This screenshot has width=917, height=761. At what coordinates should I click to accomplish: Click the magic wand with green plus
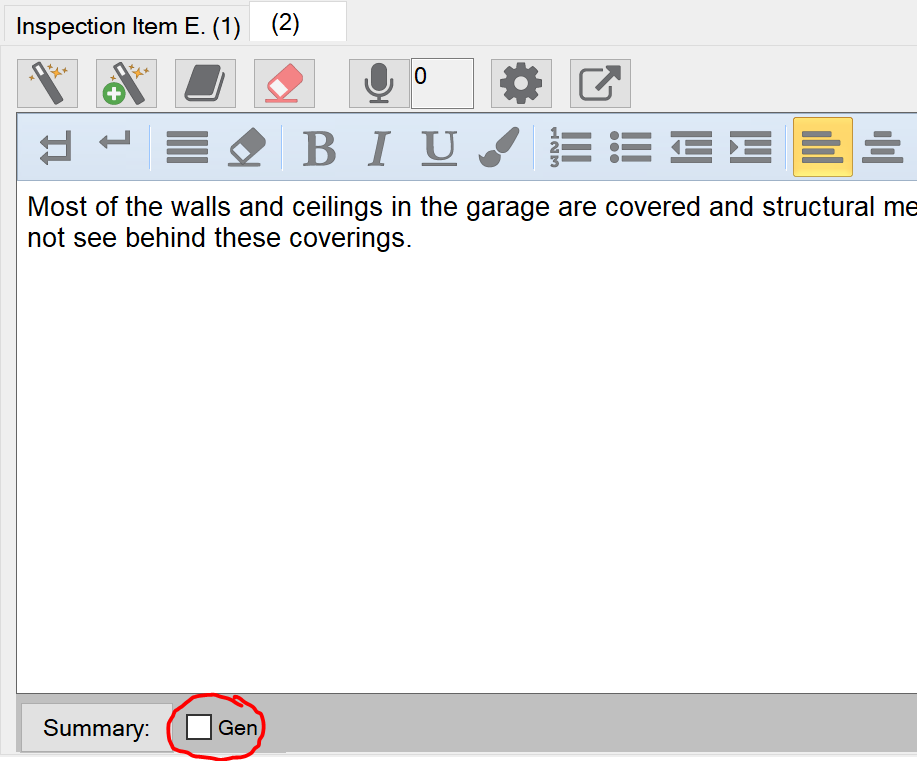126,83
